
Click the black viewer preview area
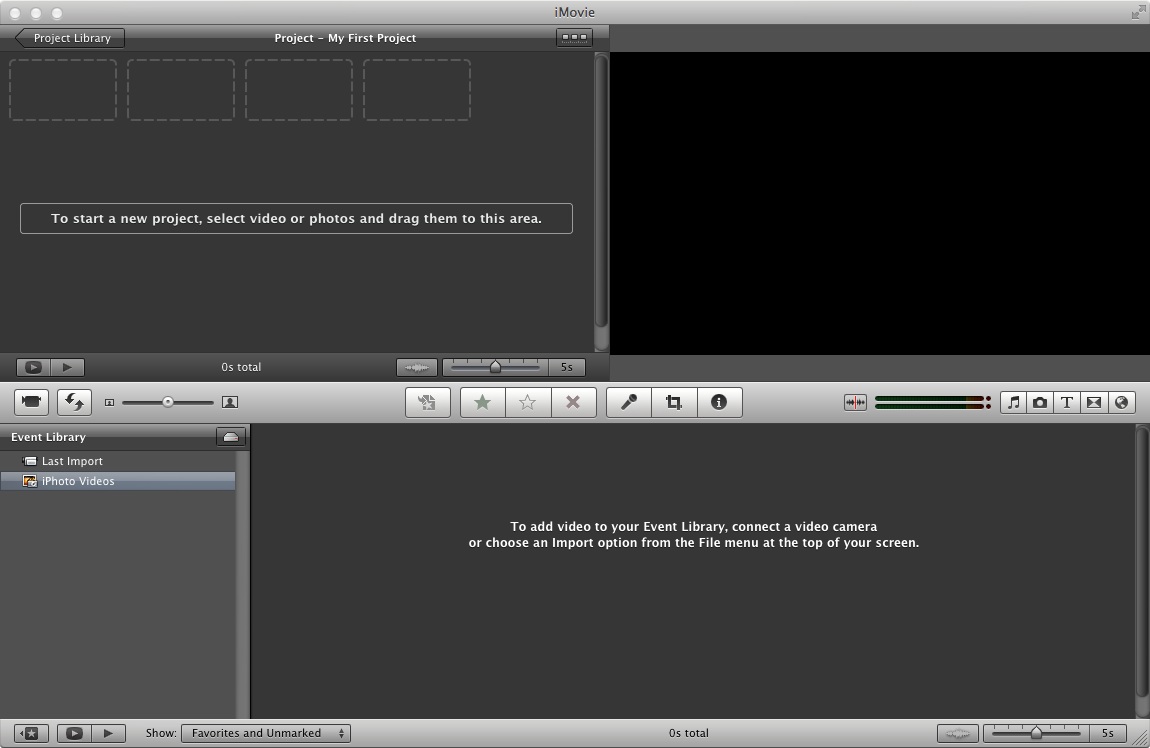879,203
